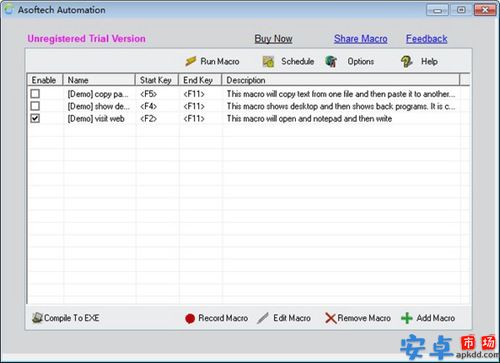Click the Edit Macro pencil icon
The height and width of the screenshot is (363, 500).
pyautogui.click(x=263, y=318)
